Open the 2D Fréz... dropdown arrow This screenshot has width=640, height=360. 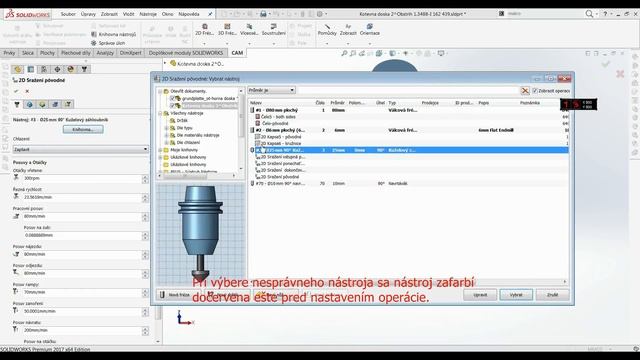click(204, 43)
